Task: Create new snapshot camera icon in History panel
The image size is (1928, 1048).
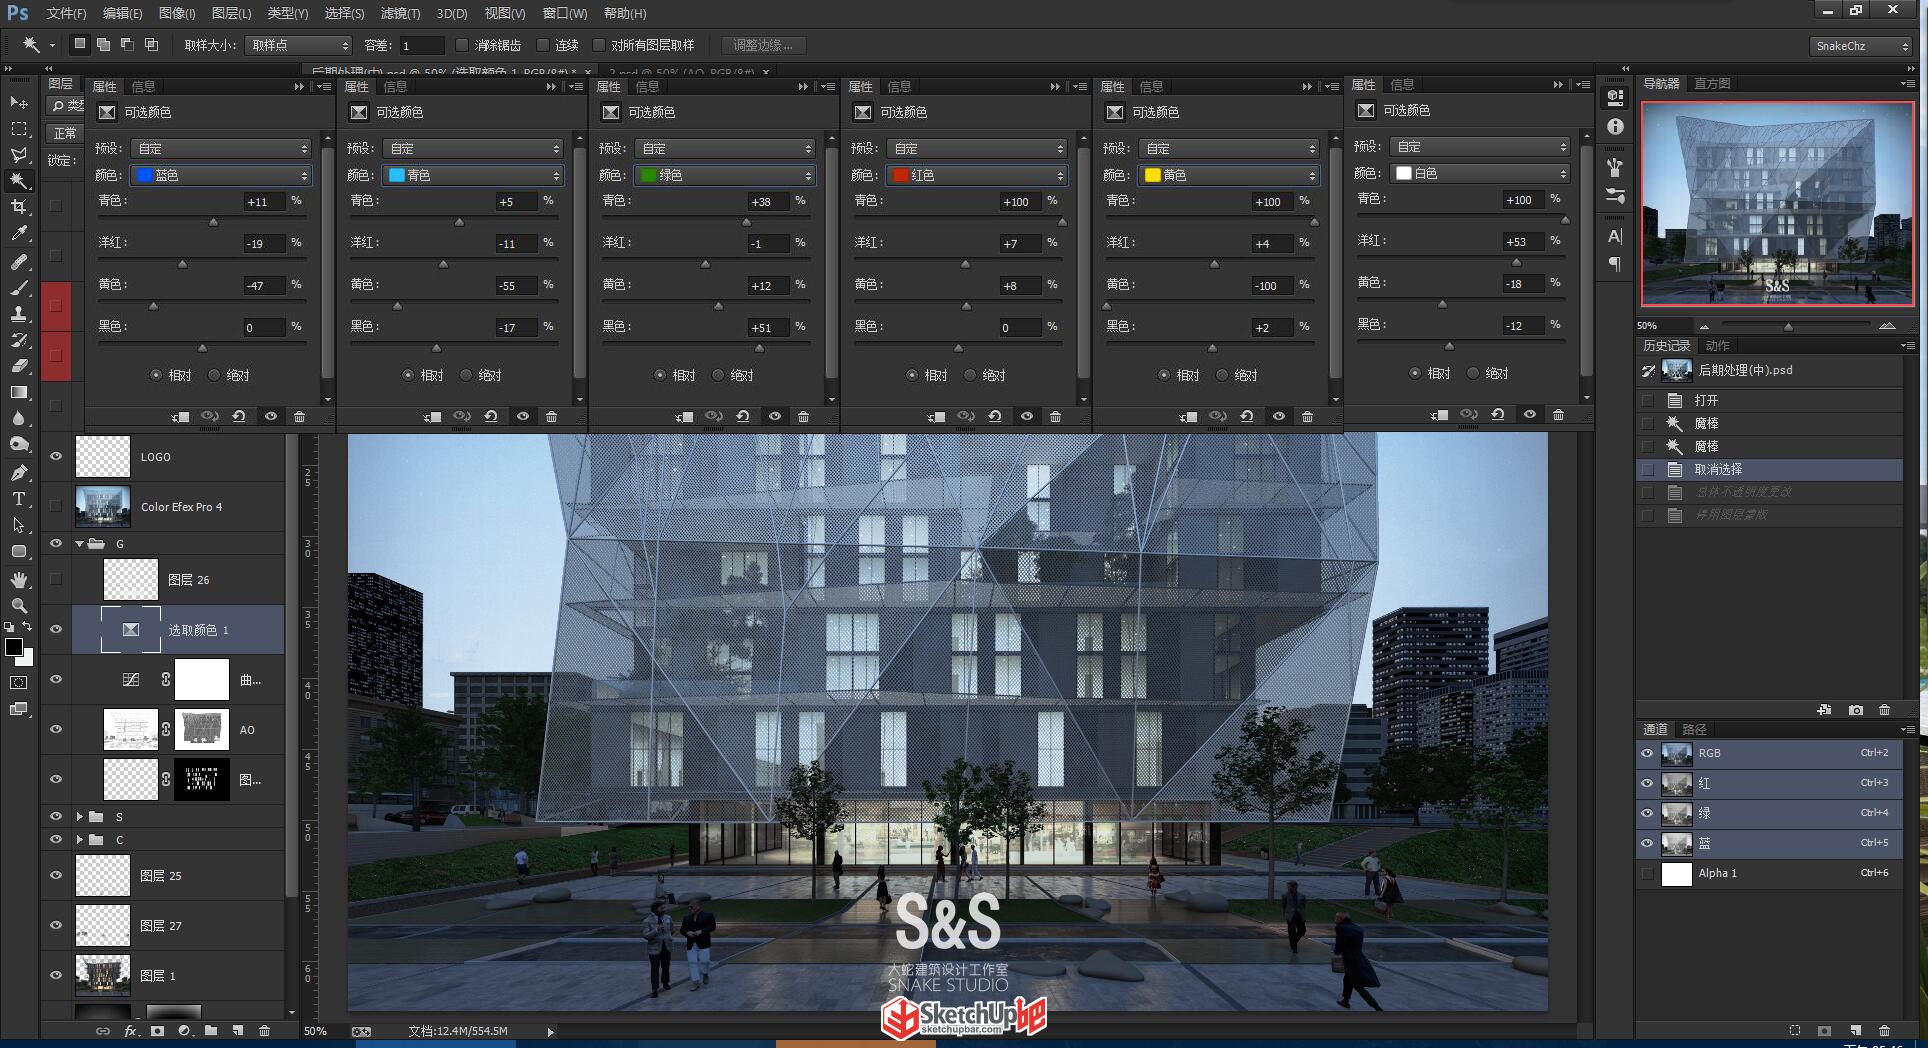Action: (x=1856, y=710)
